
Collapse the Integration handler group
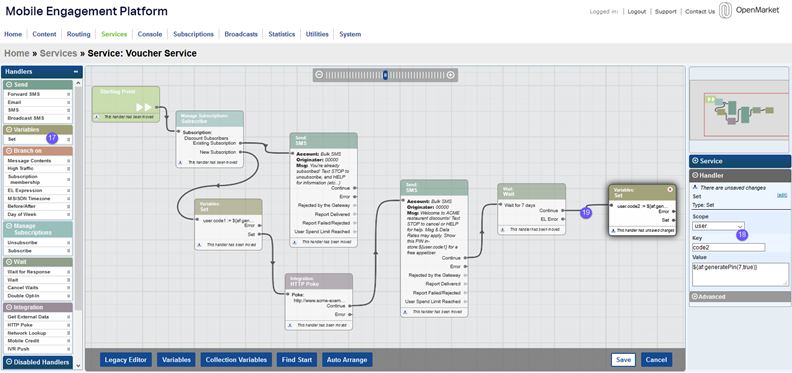10,307
